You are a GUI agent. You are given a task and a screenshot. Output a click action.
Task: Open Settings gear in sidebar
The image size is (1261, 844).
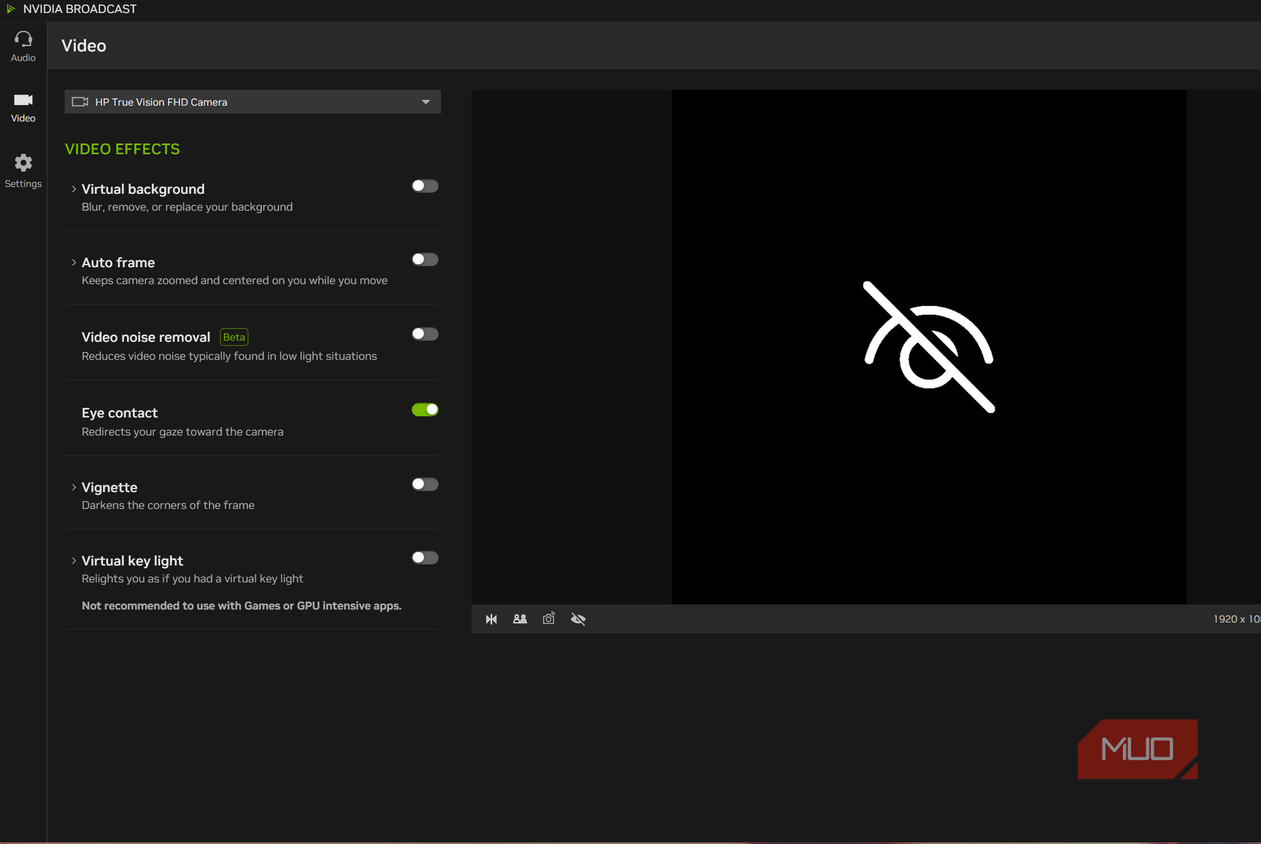pyautogui.click(x=23, y=171)
